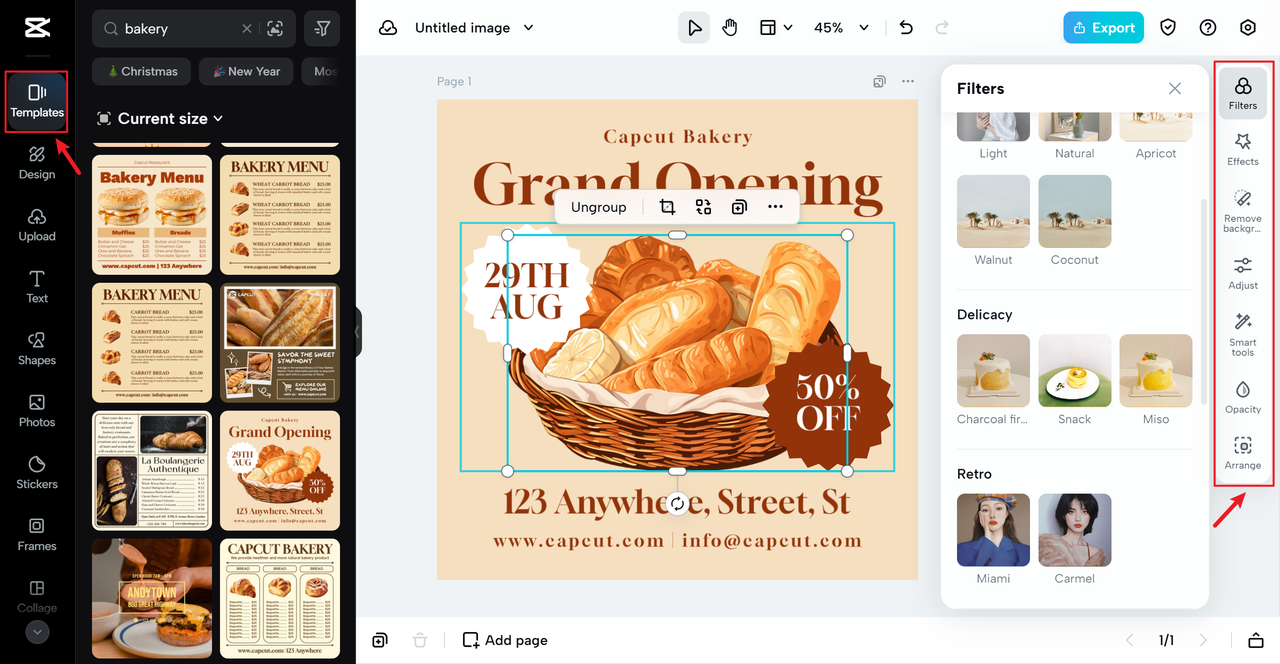Open the Remove background tool
This screenshot has height=664, width=1280.
click(x=1243, y=210)
